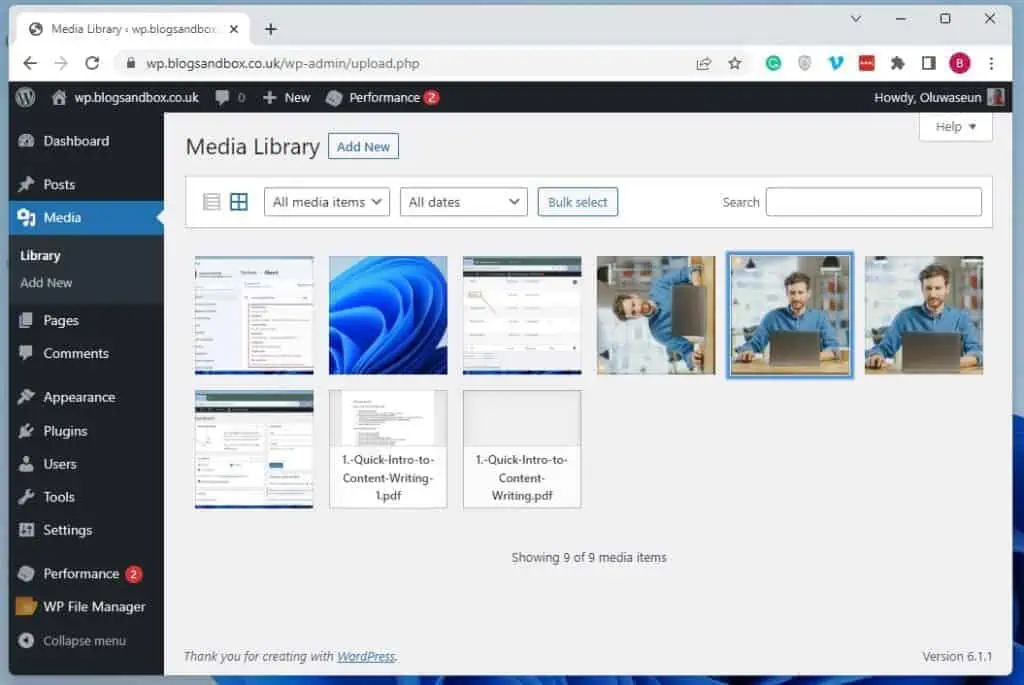1024x685 pixels.
Task: Go back in the browser
Action: 30,63
